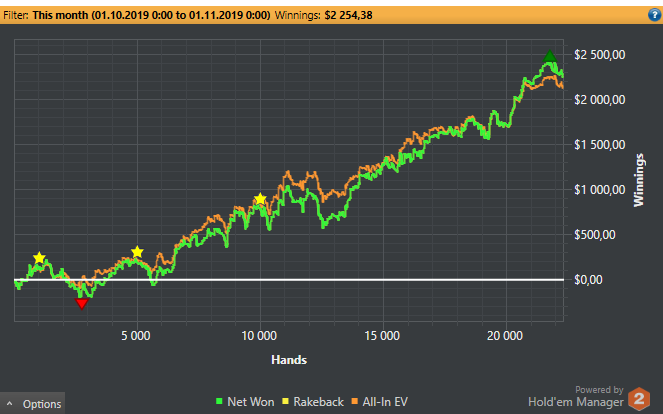Click the '20 000' hands axis label
663x414 pixels.
click(505, 336)
